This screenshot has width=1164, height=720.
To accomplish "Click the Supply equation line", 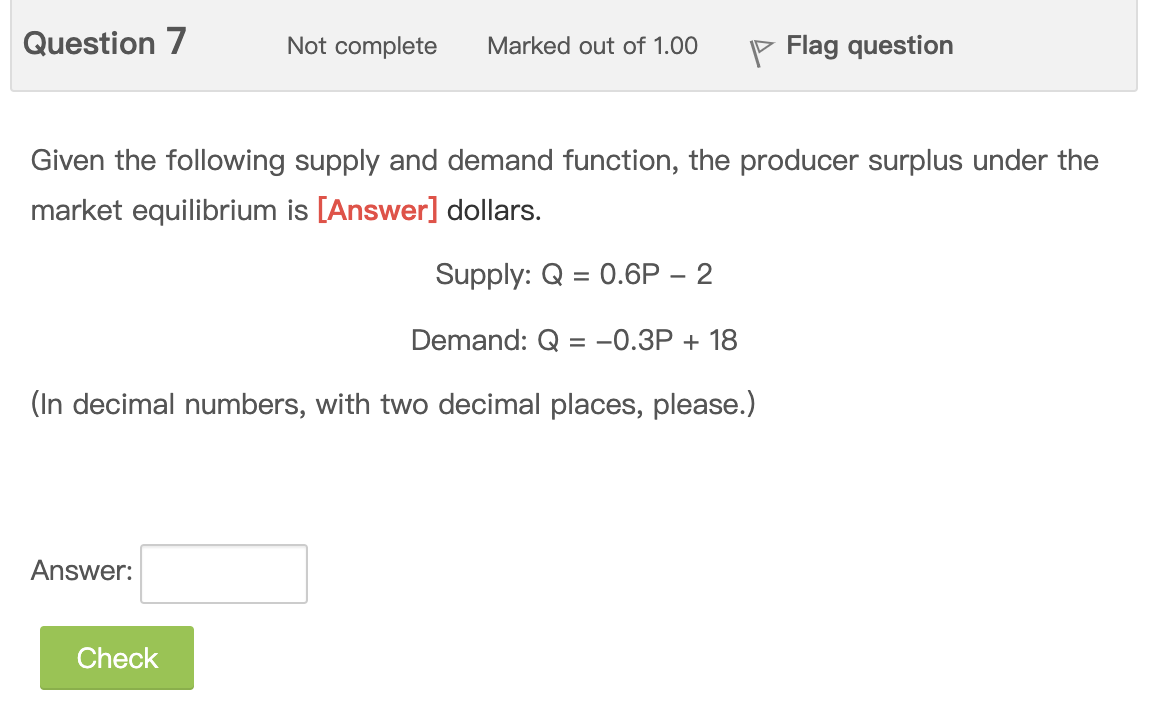I will click(573, 274).
